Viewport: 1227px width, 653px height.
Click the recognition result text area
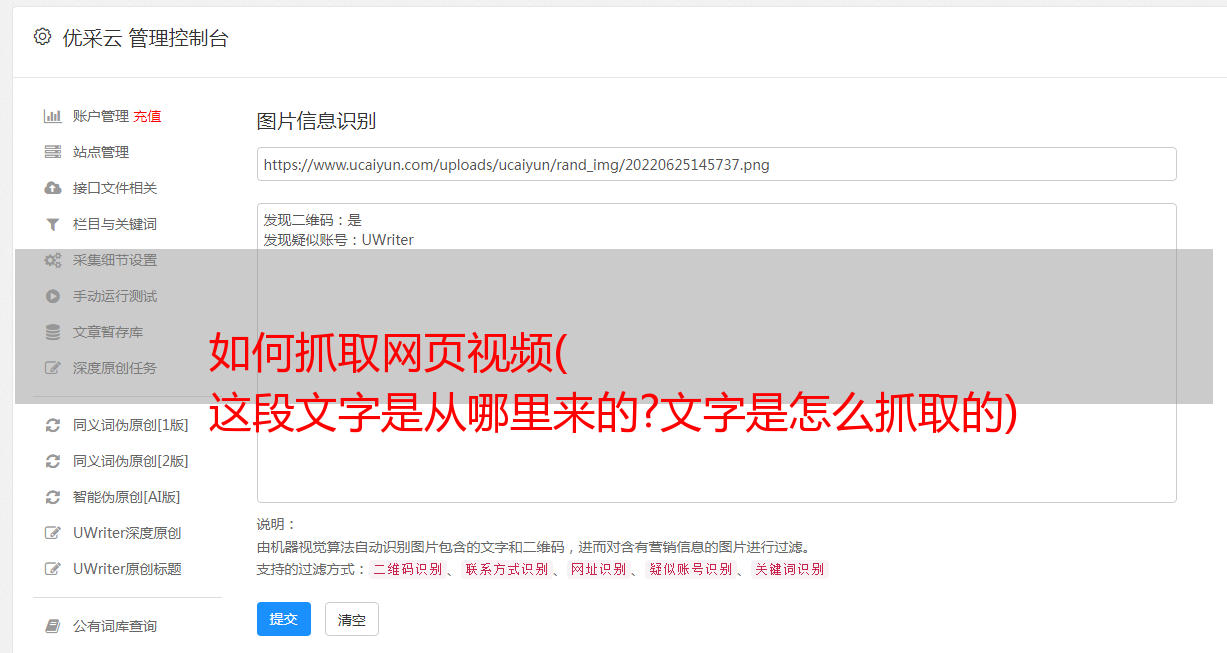(x=716, y=352)
